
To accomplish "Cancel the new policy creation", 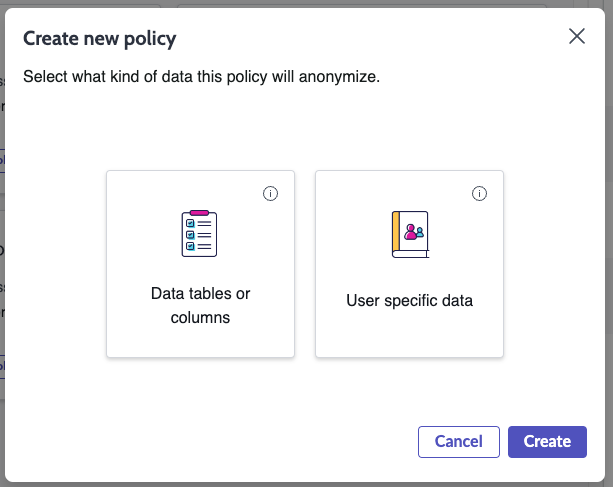I will [x=459, y=442].
